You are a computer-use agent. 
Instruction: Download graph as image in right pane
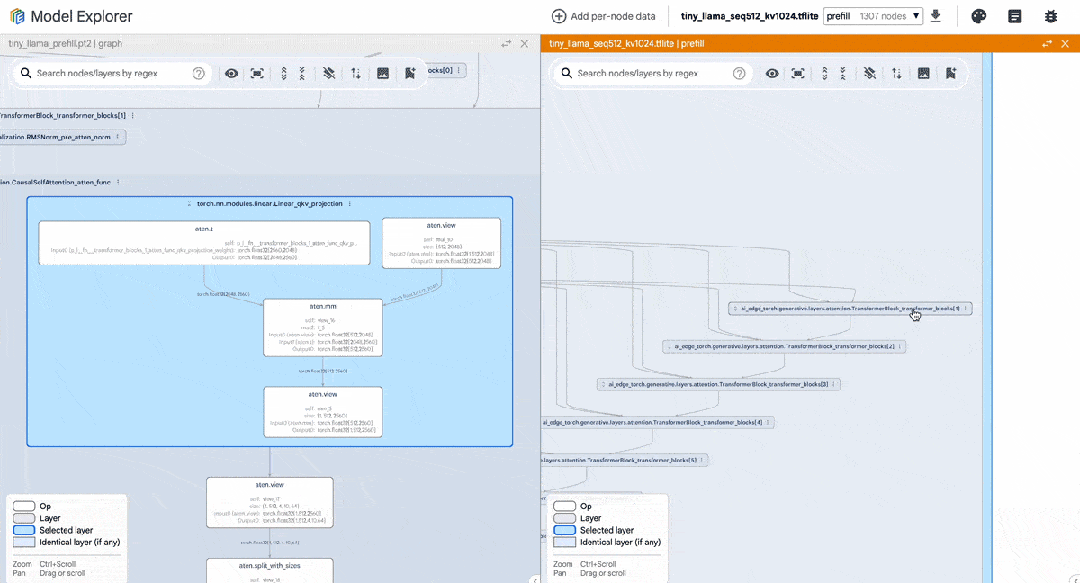[x=923, y=73]
